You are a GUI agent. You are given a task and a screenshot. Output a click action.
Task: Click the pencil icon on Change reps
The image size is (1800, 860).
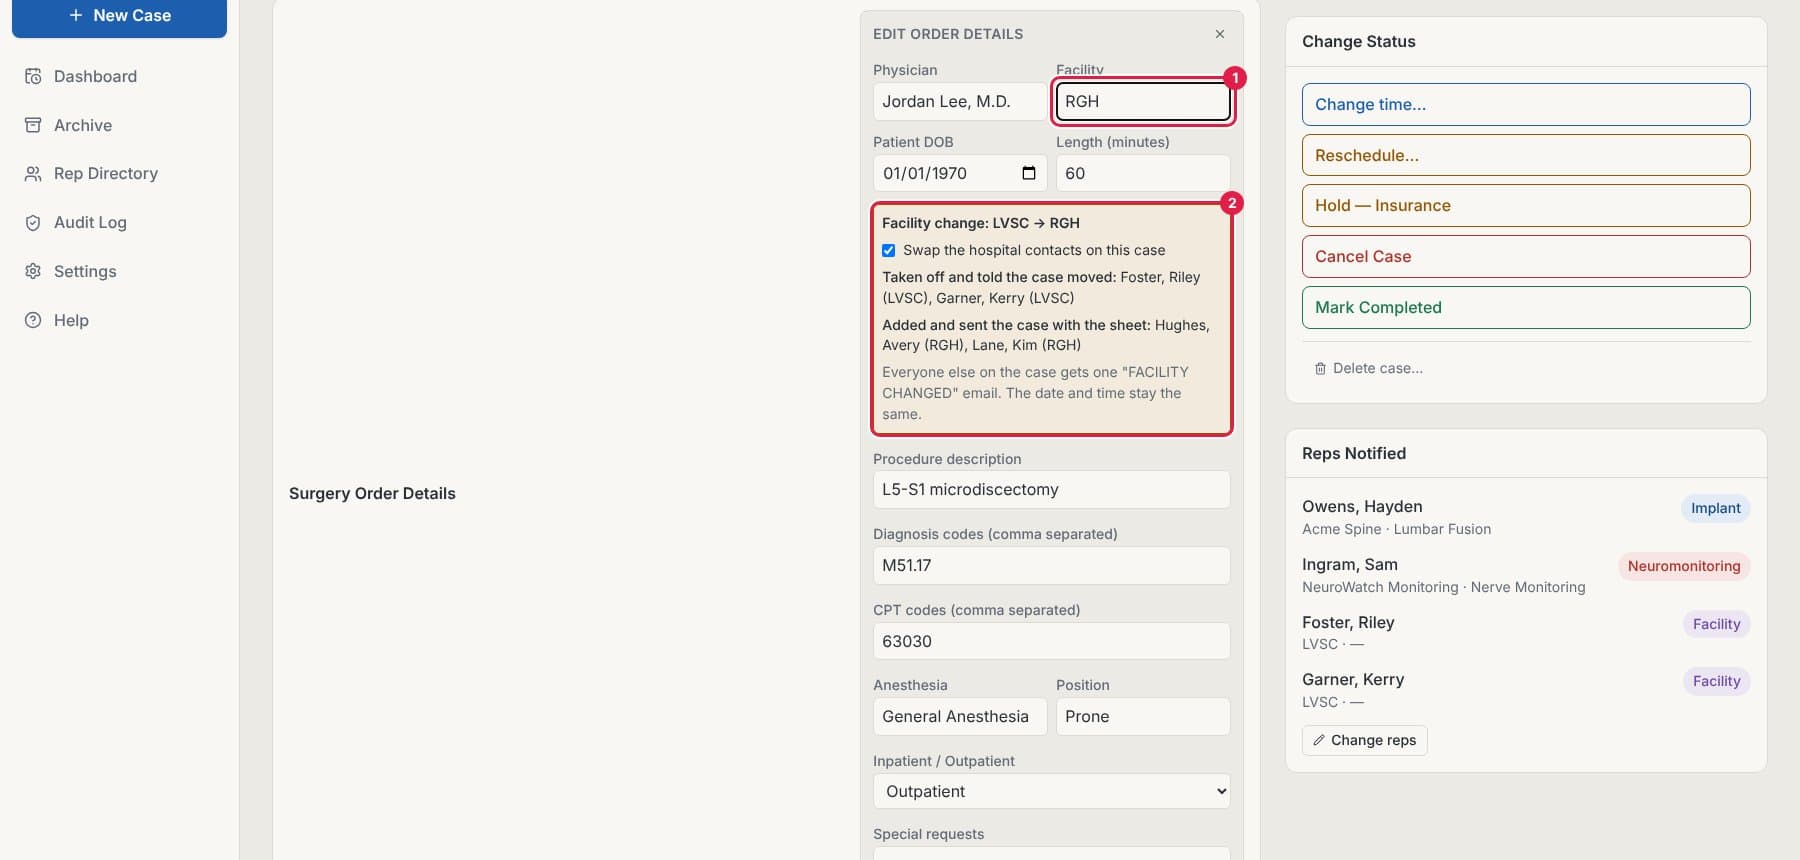coord(1319,740)
